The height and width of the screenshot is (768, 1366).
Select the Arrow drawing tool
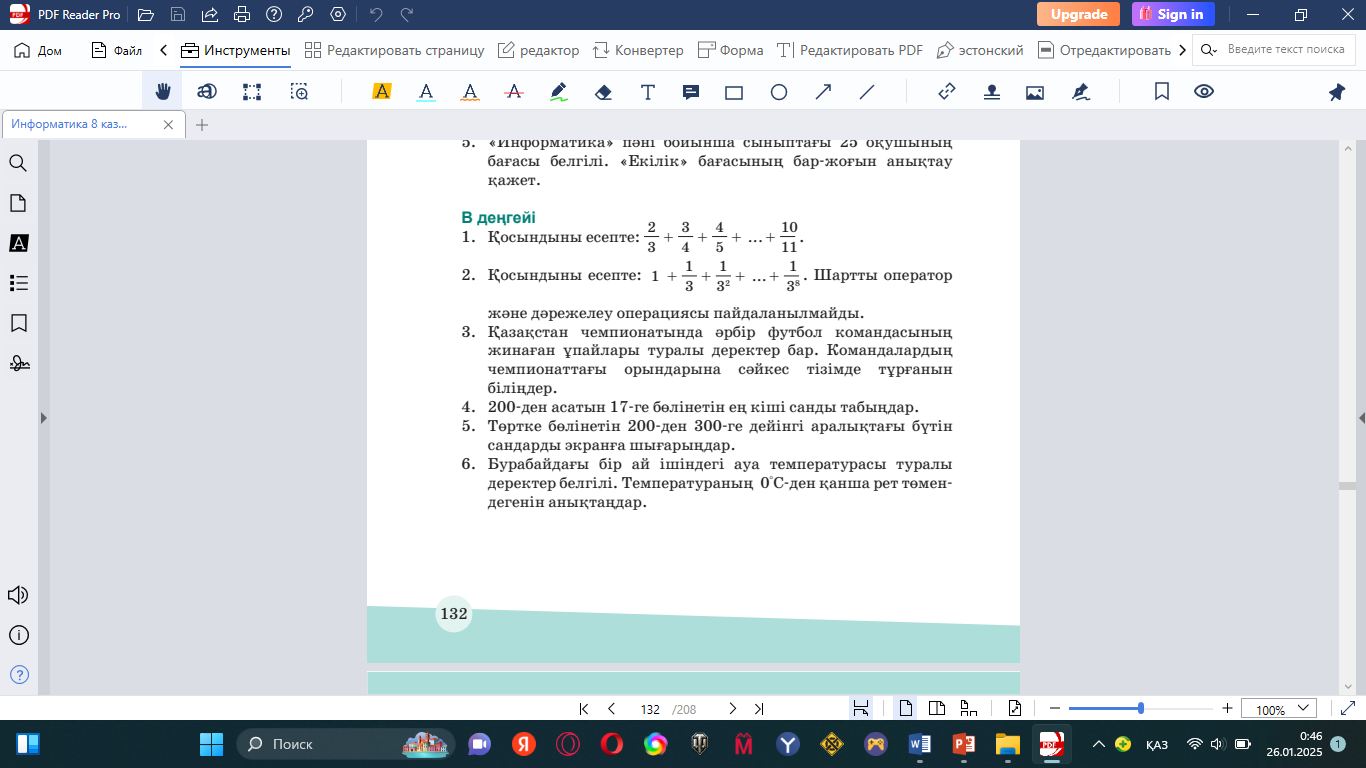coord(824,92)
